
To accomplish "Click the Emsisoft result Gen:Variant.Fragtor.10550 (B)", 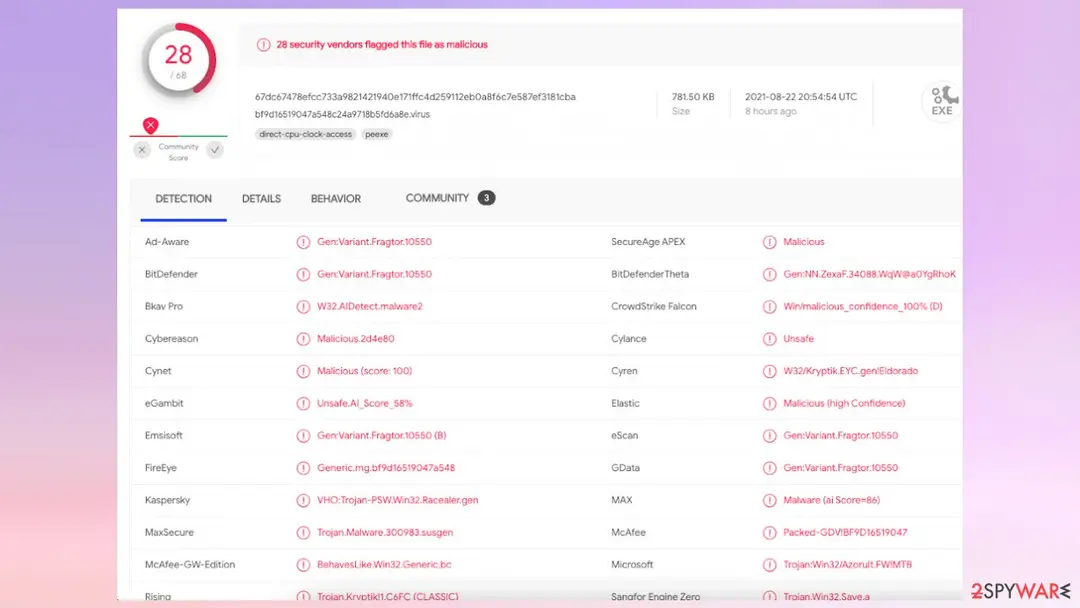I will [381, 435].
